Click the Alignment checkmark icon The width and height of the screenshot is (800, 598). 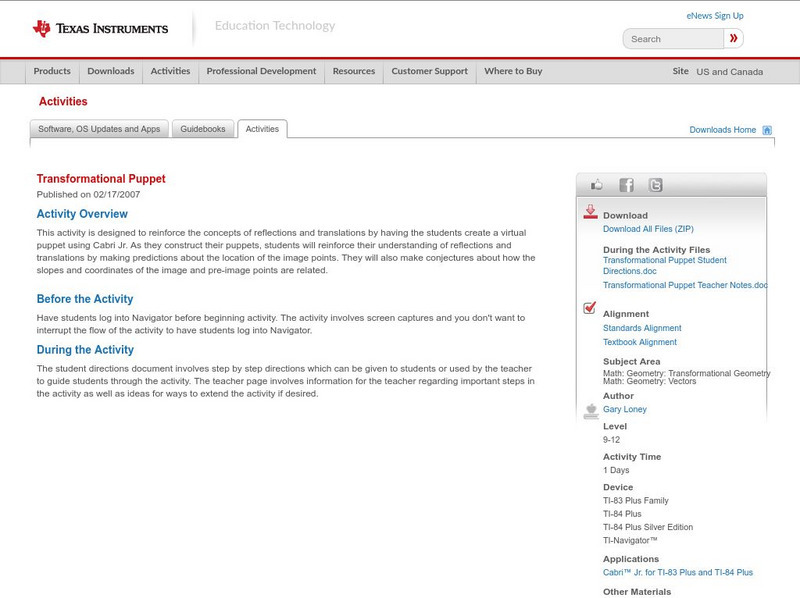click(x=589, y=308)
